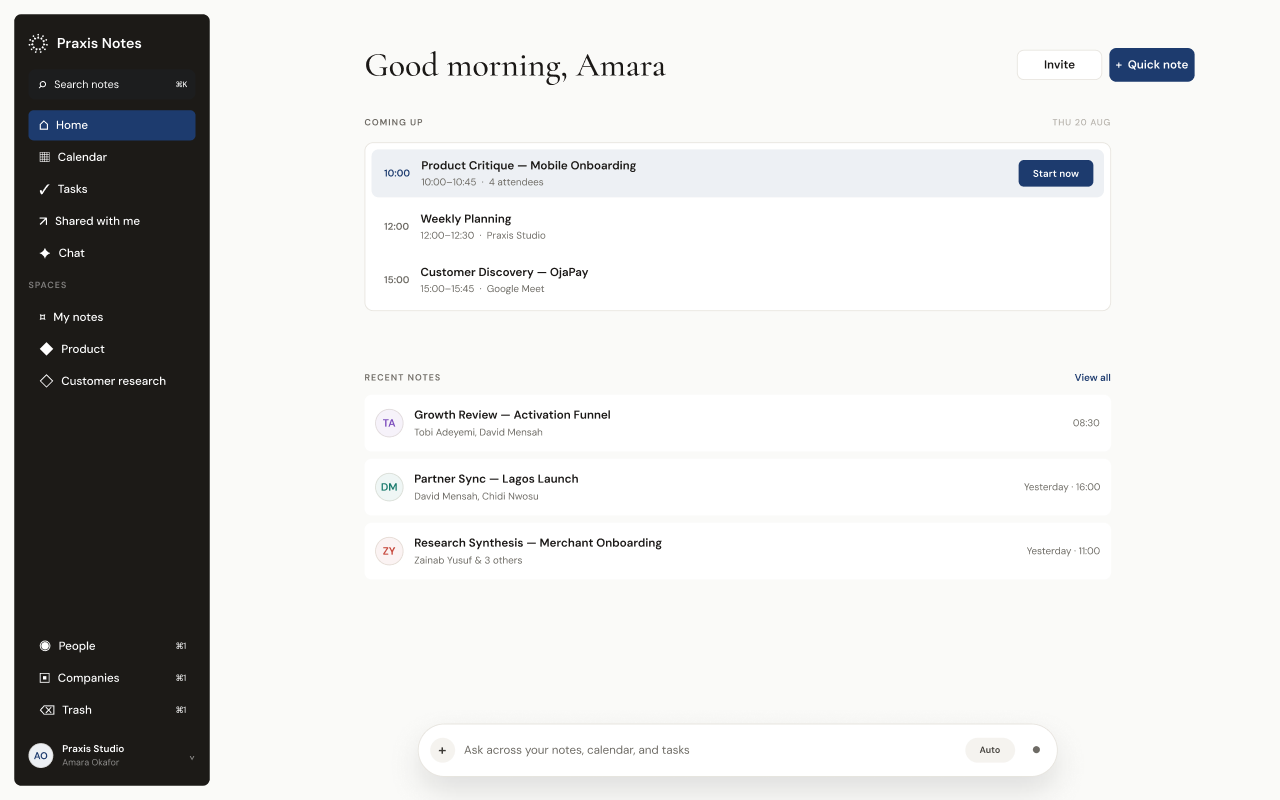Viewport: 1280px width, 800px height.
Task: Click the '15:00–15:45 · Google Meet' detail
Action: point(482,289)
